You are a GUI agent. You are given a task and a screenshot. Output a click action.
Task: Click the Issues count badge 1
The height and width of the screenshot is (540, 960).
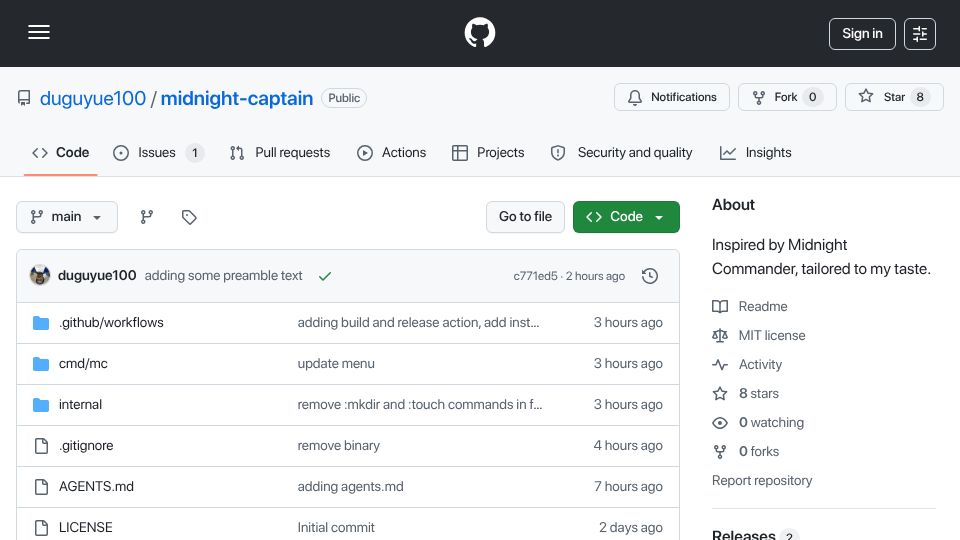(x=195, y=152)
